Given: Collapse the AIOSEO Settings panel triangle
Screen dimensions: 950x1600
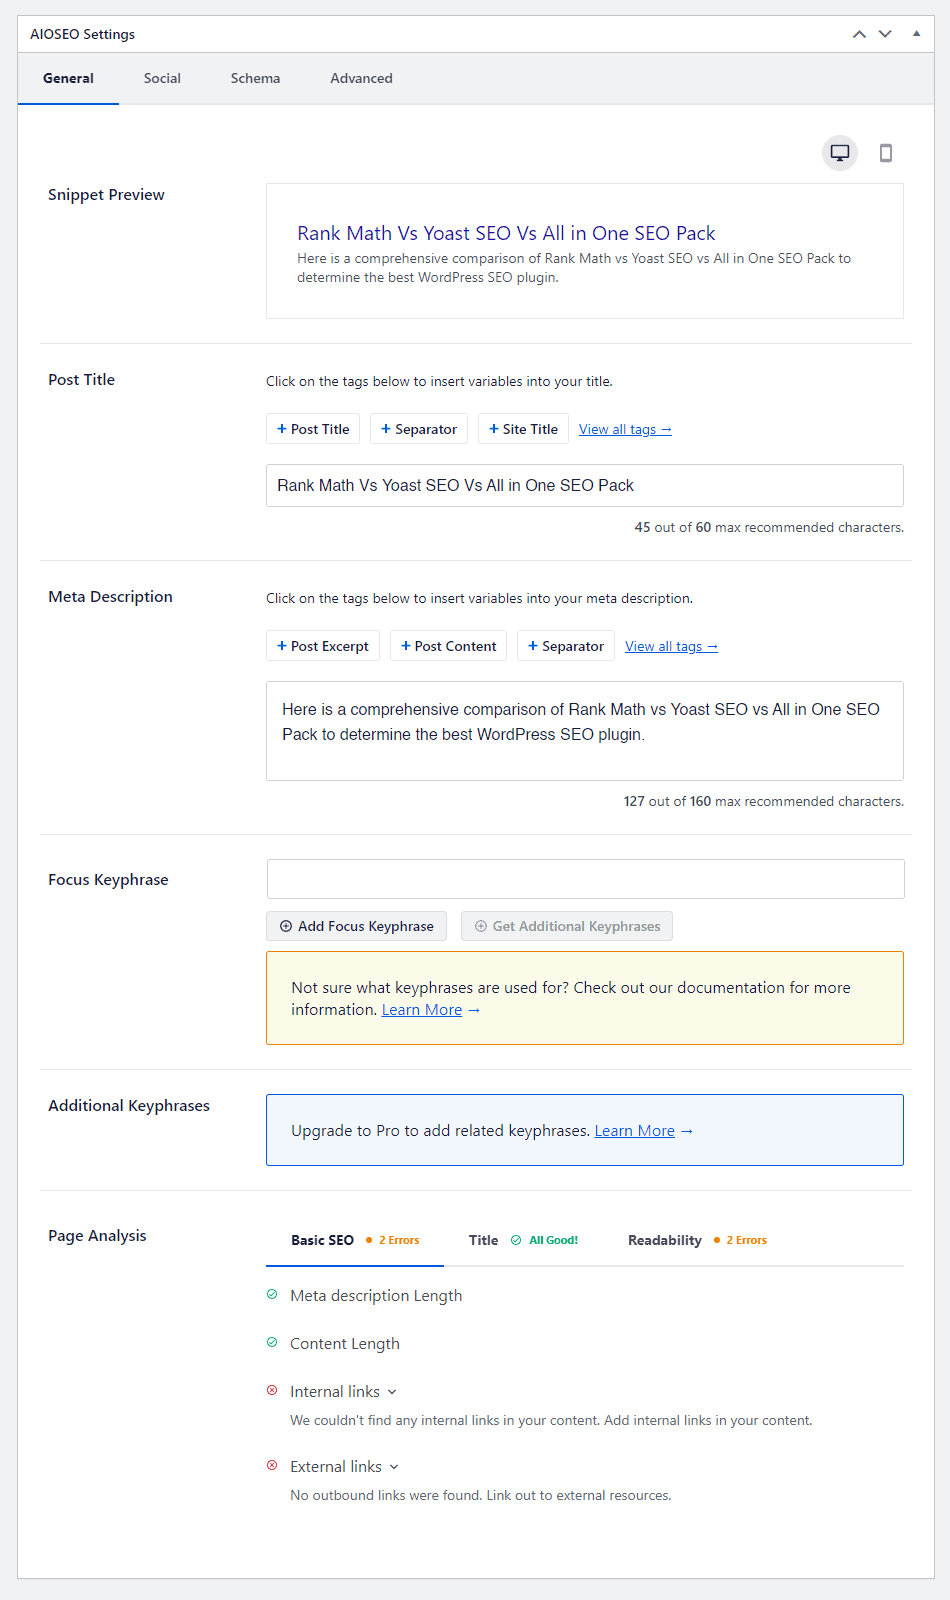Looking at the screenshot, I should (x=916, y=34).
